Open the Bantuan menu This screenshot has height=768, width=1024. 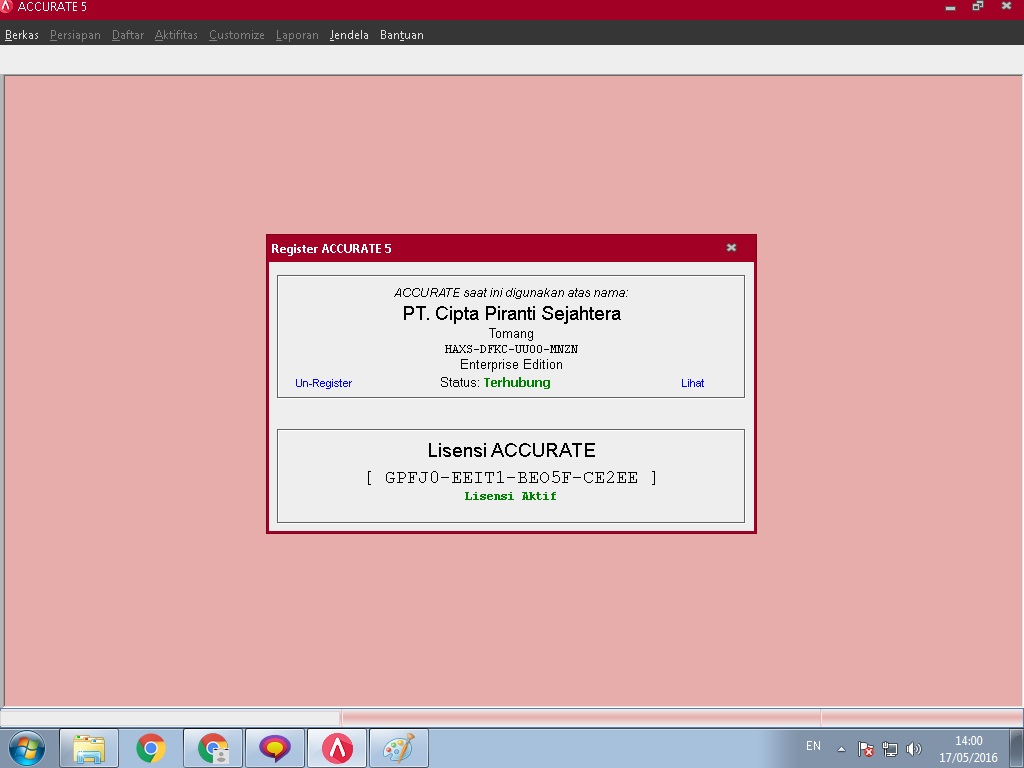tap(401, 35)
